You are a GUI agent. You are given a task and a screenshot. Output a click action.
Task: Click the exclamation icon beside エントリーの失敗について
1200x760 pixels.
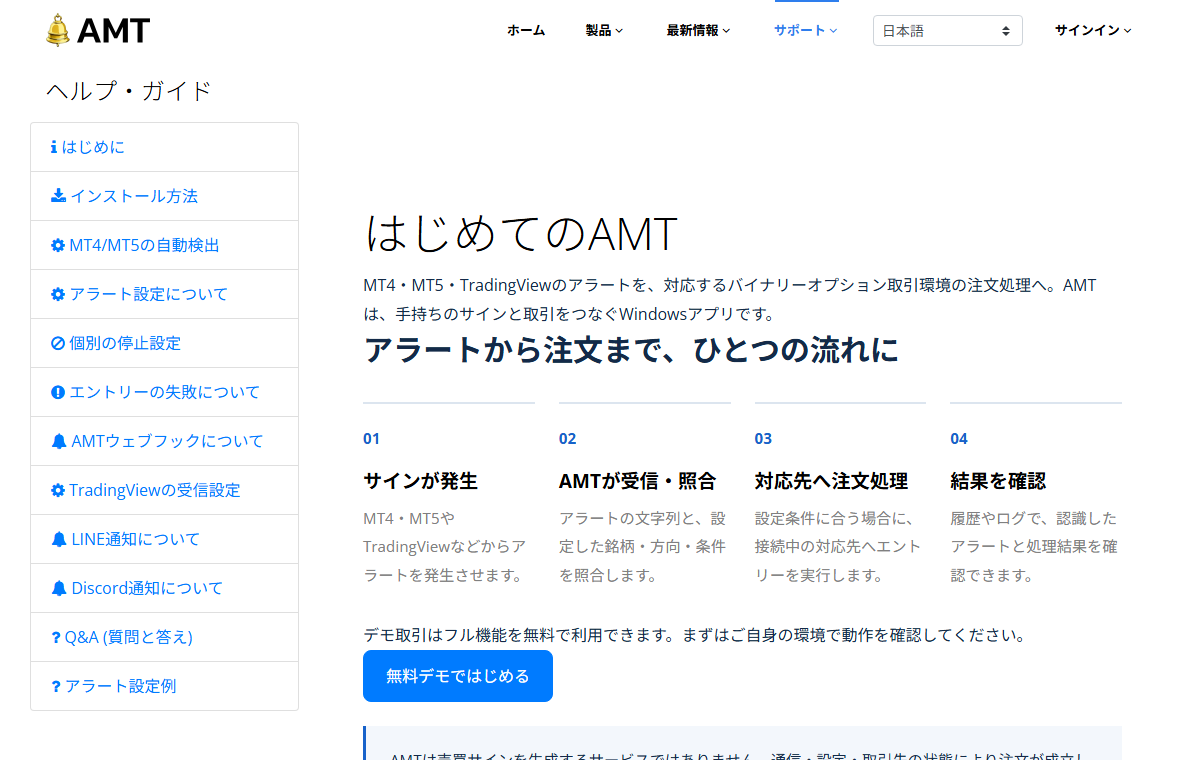point(58,392)
